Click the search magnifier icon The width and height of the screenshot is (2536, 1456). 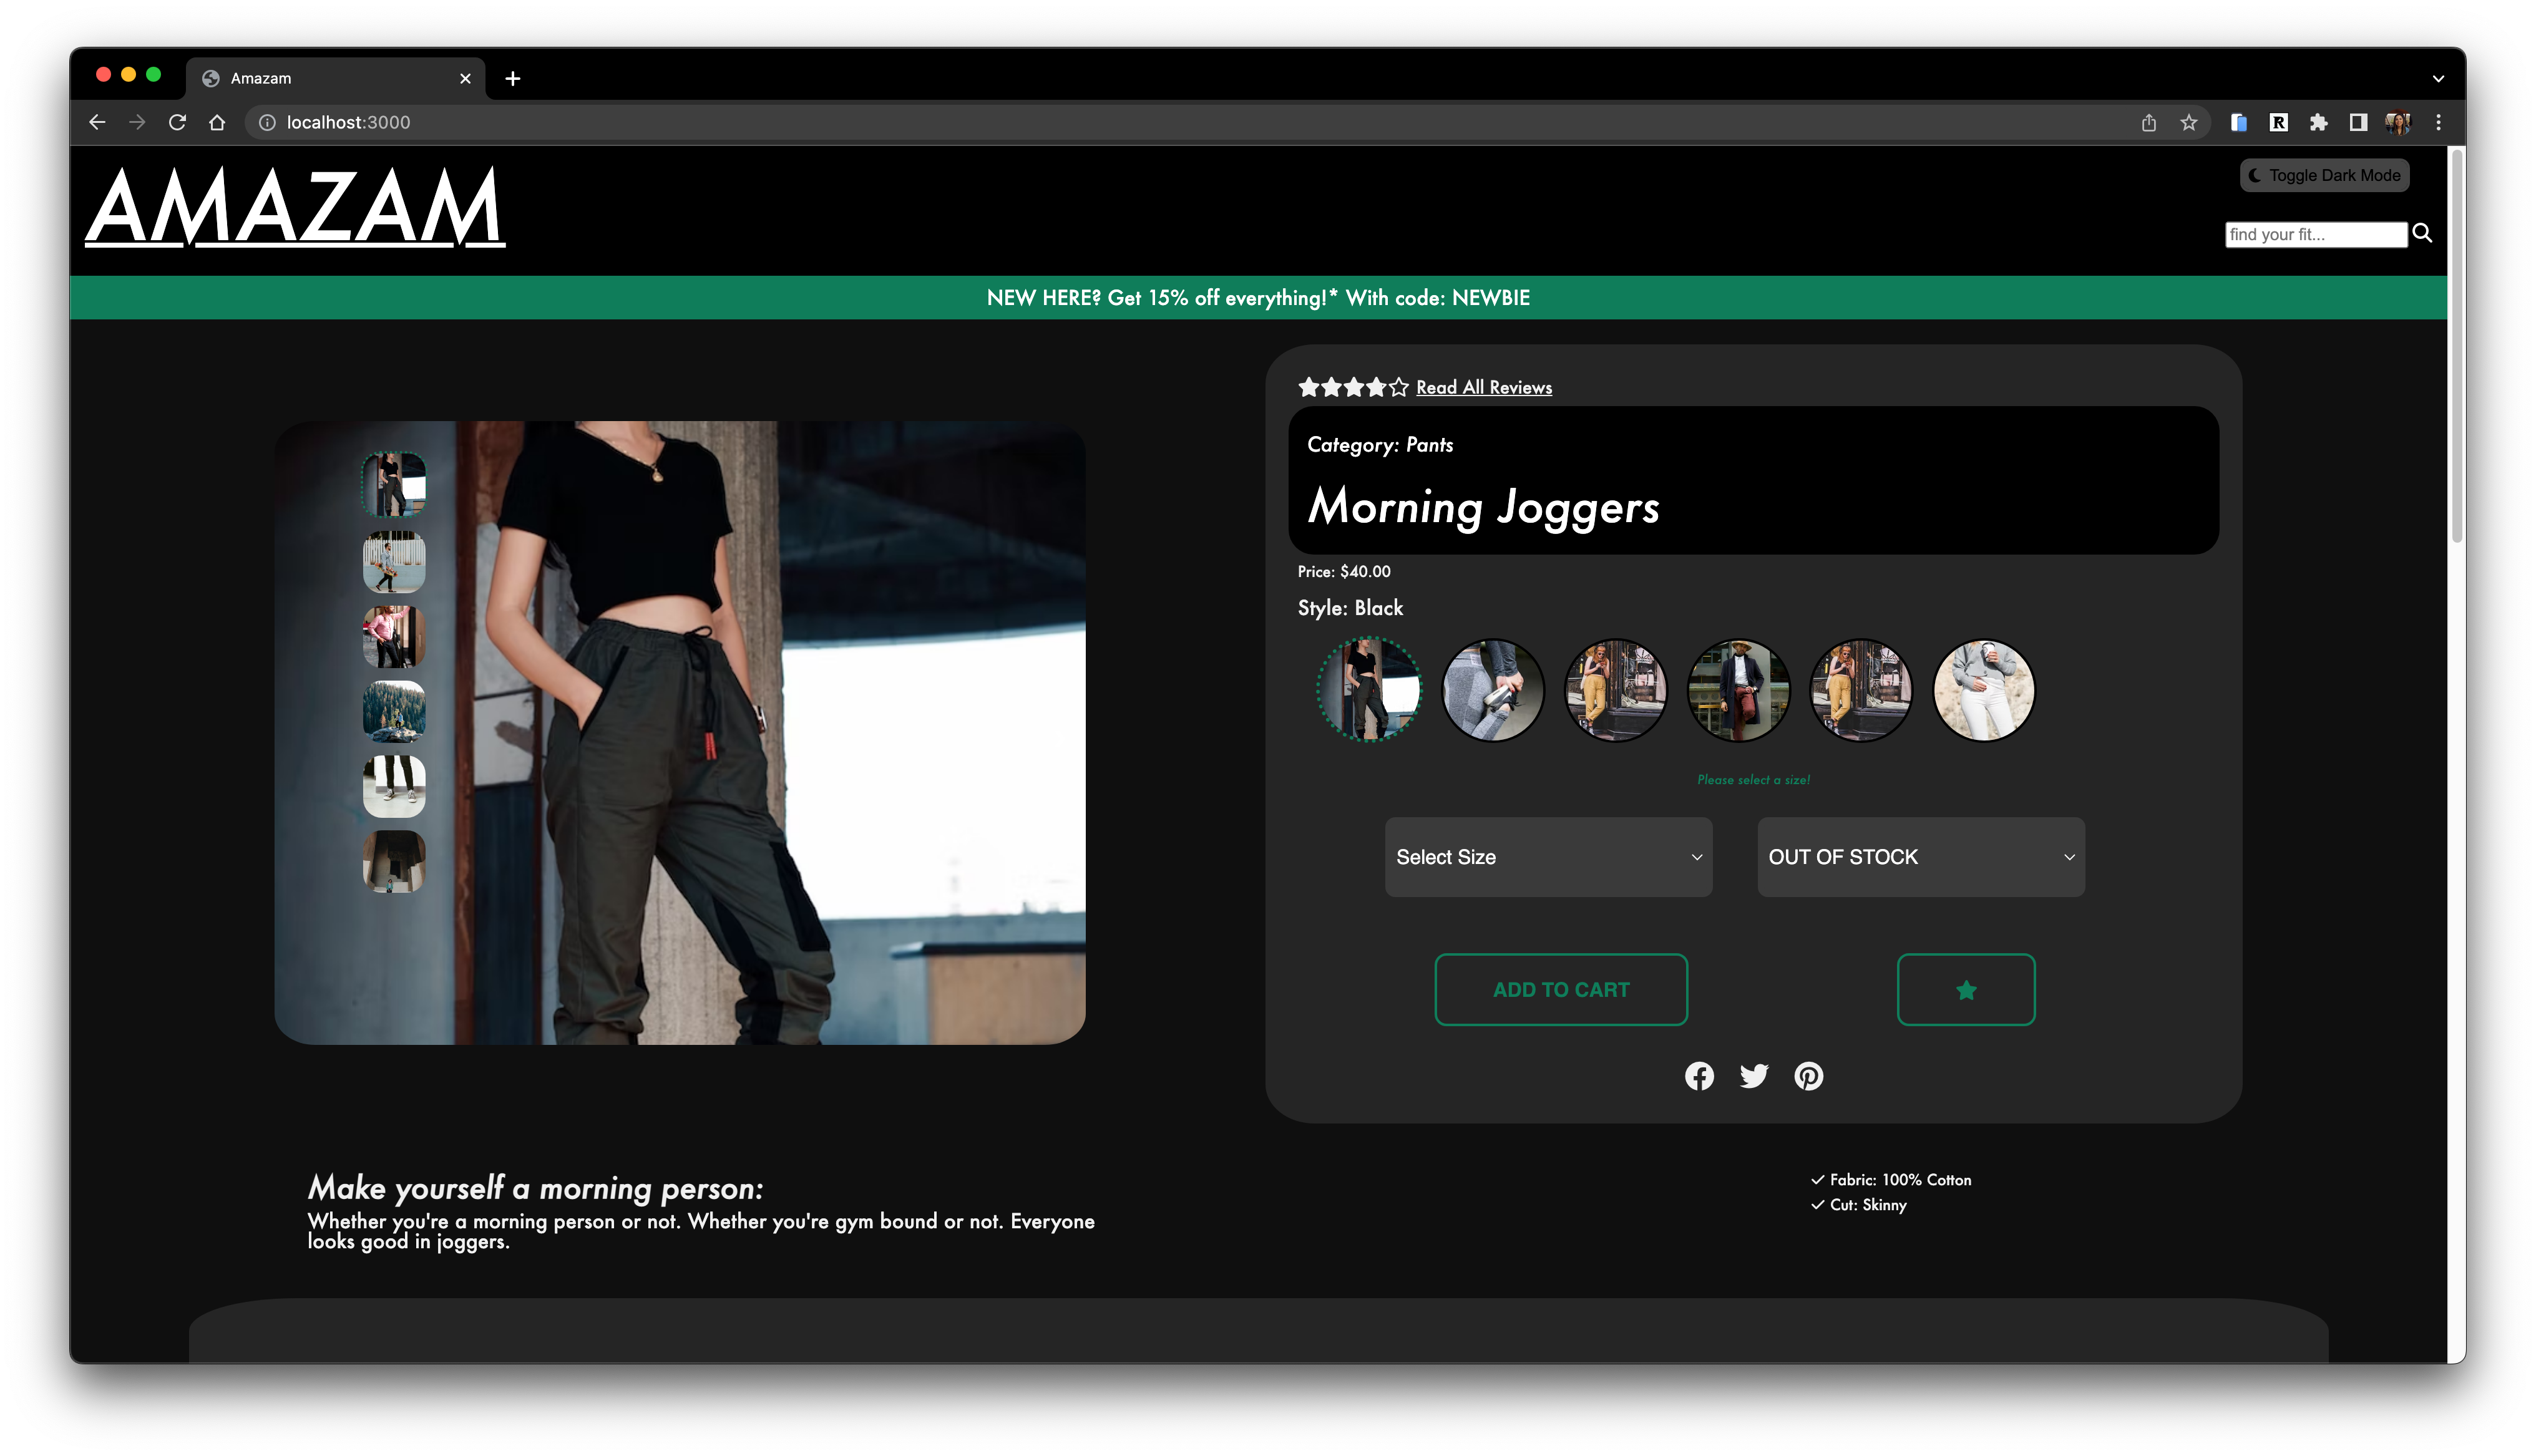pos(2422,233)
